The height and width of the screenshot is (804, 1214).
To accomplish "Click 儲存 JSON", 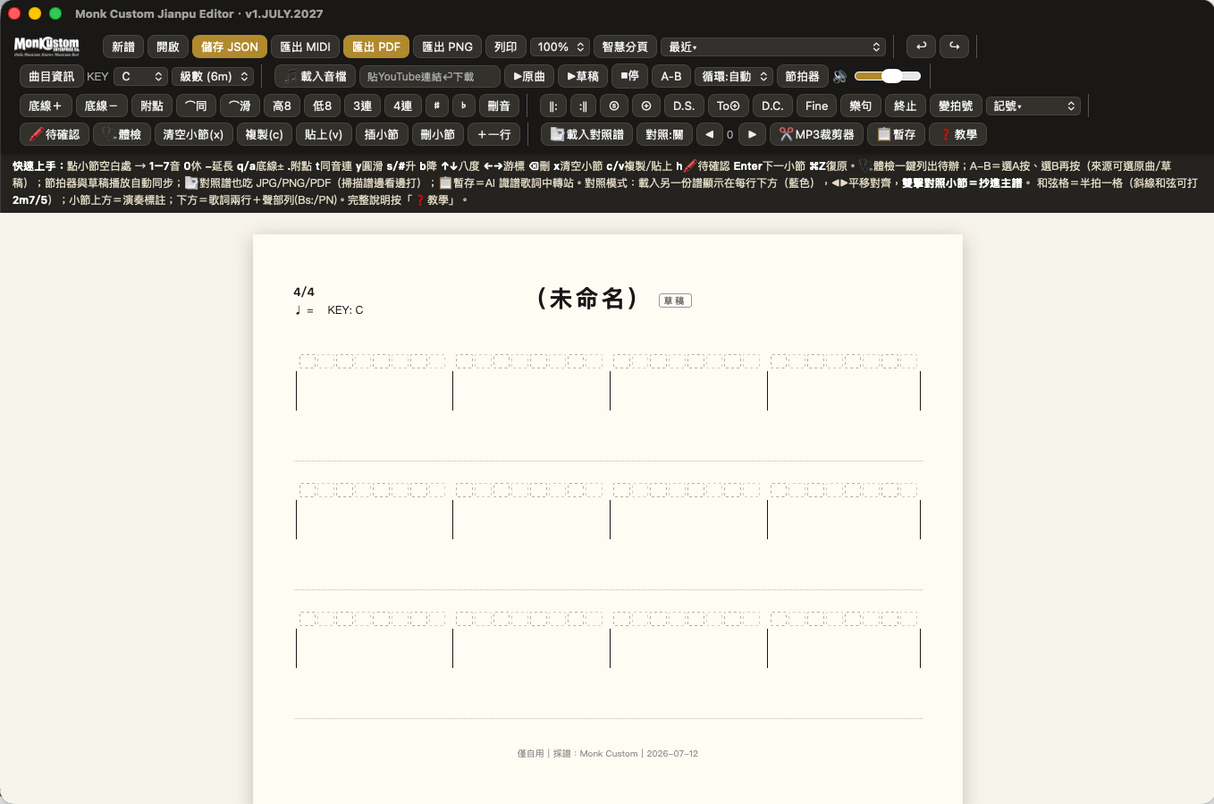I will coord(229,47).
